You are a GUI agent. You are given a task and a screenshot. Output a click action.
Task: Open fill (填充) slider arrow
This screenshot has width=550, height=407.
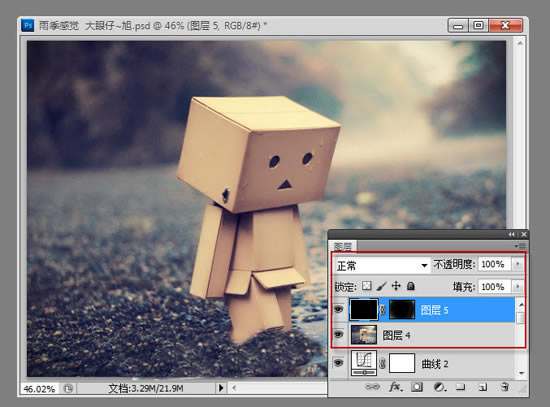click(517, 287)
